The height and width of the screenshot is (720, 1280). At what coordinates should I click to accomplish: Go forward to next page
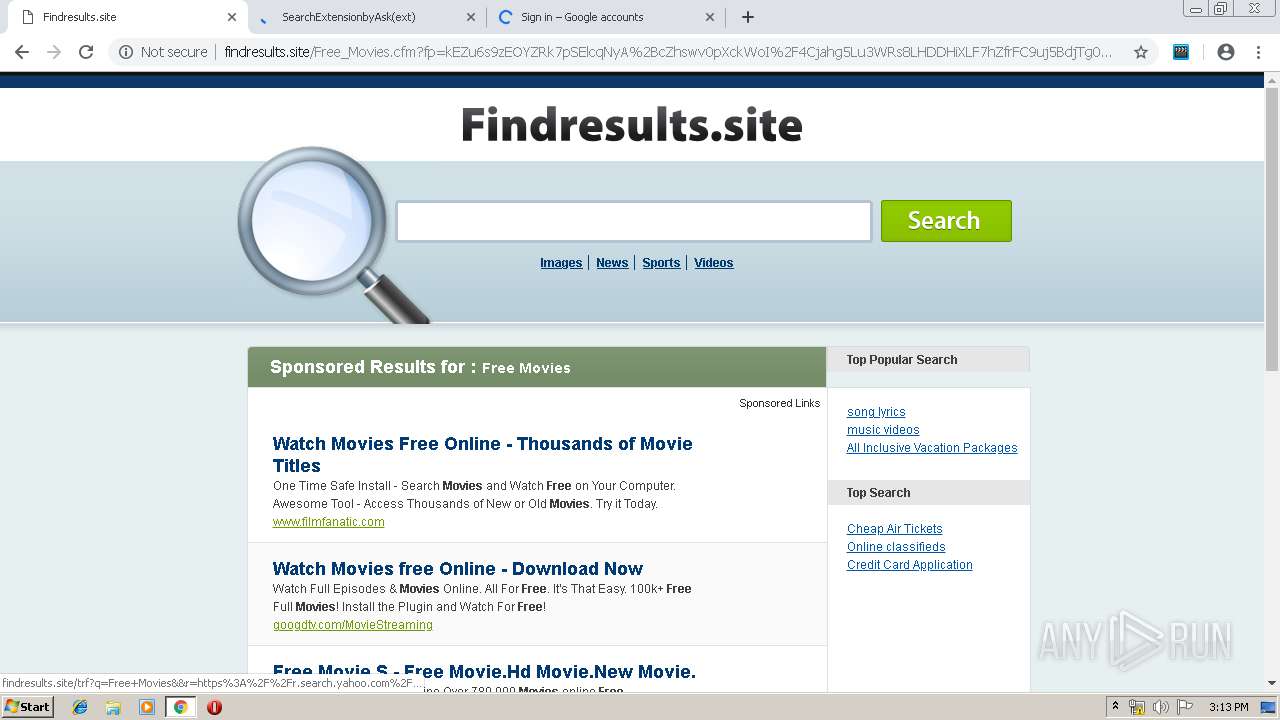(x=54, y=52)
